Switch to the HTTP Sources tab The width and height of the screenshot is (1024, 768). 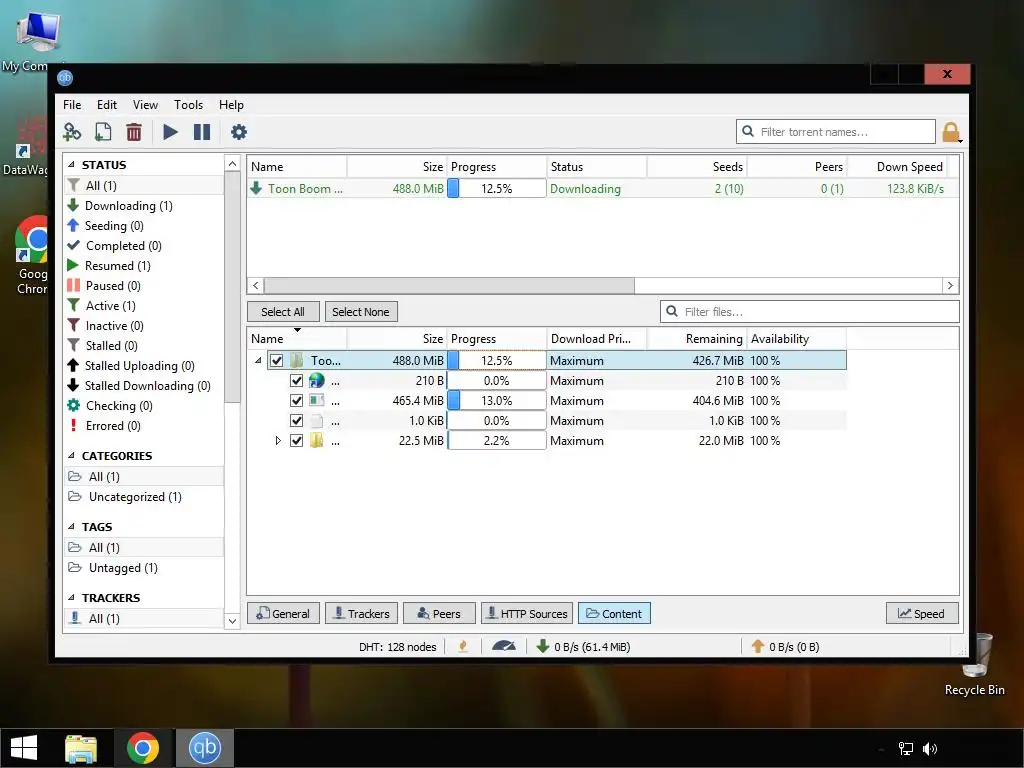tap(527, 613)
